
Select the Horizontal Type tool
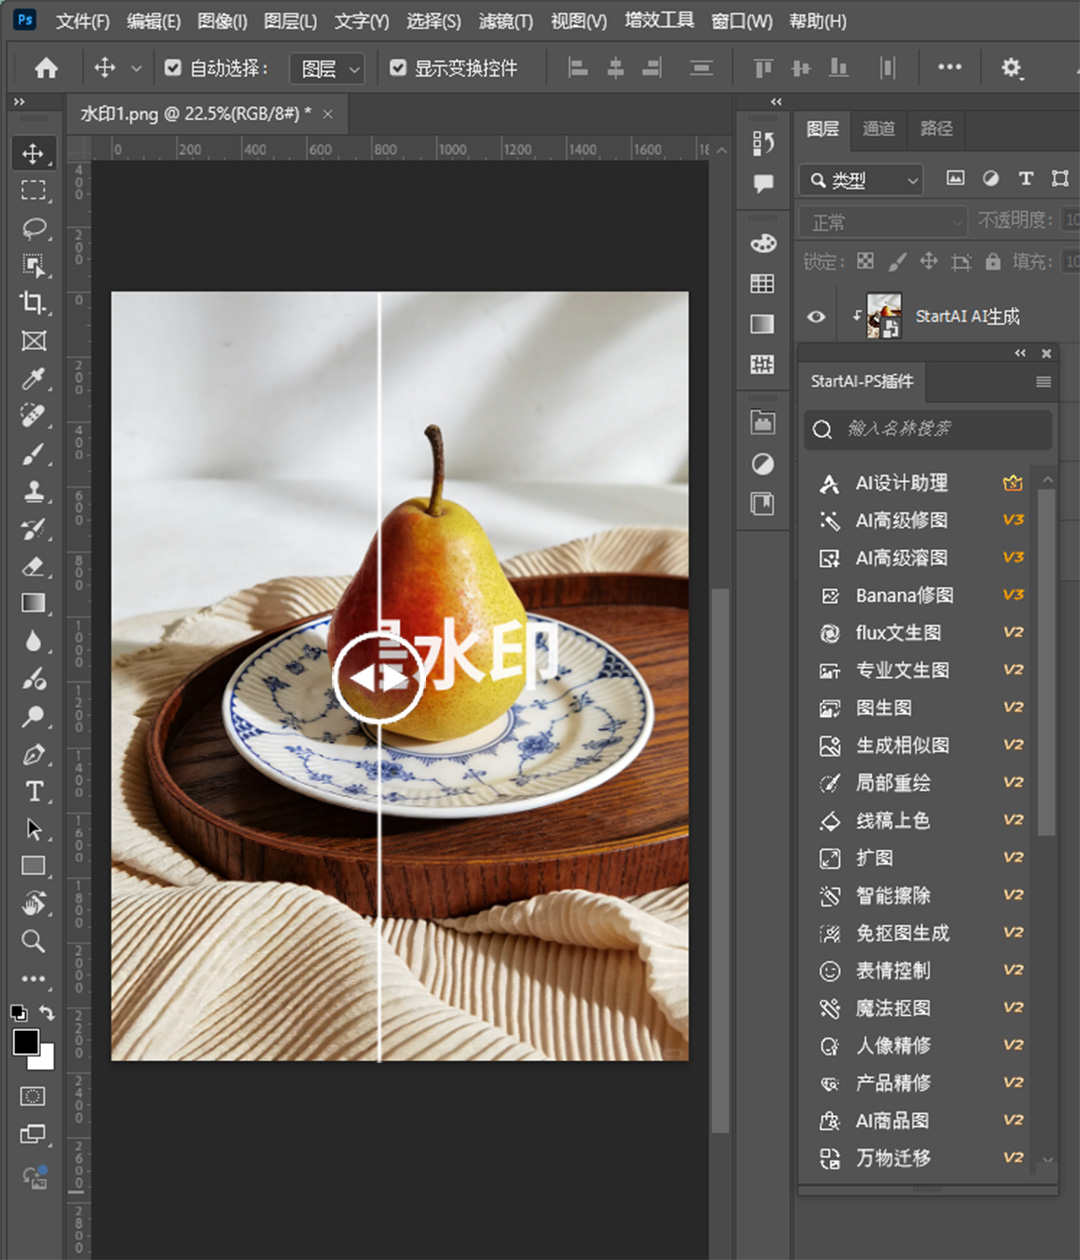[34, 791]
